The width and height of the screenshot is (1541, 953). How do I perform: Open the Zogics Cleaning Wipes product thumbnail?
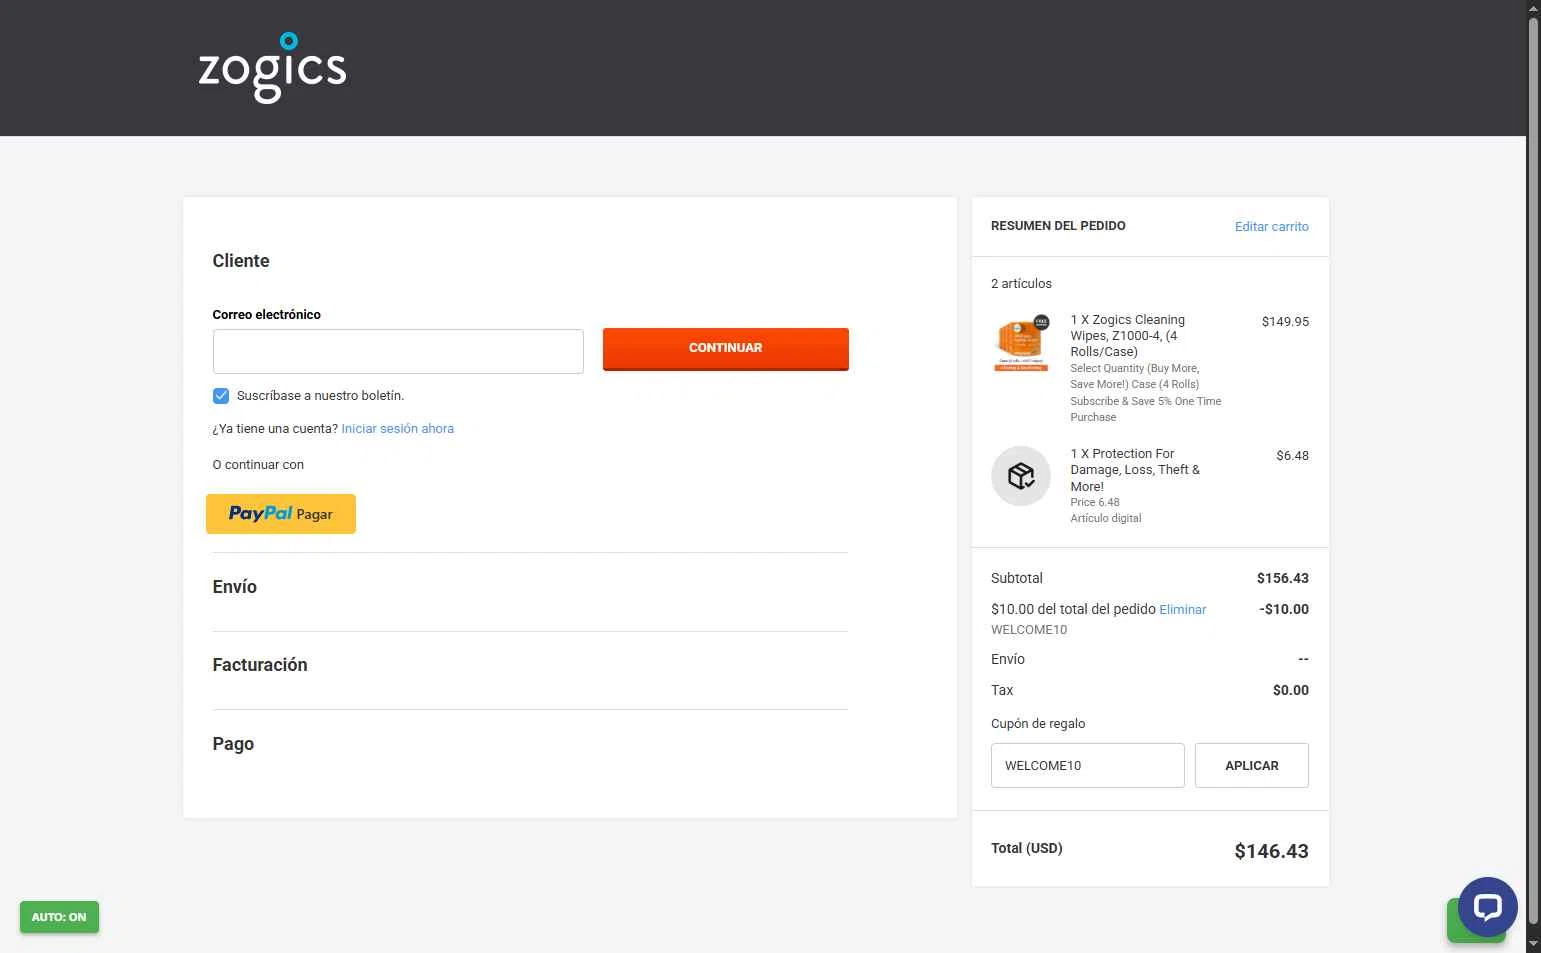coord(1020,343)
